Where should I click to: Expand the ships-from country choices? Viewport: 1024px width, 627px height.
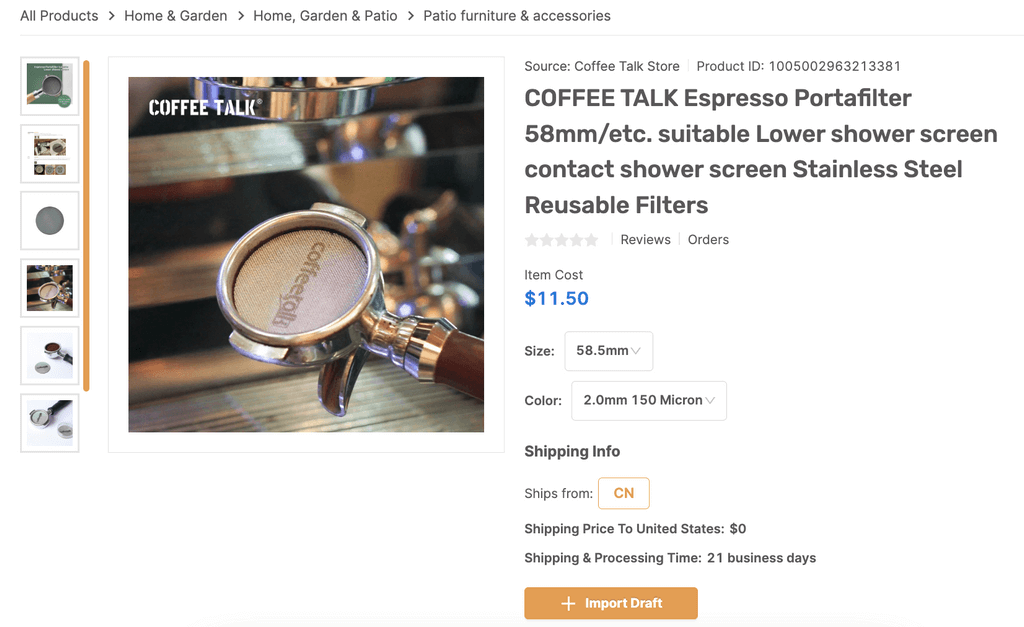[623, 493]
